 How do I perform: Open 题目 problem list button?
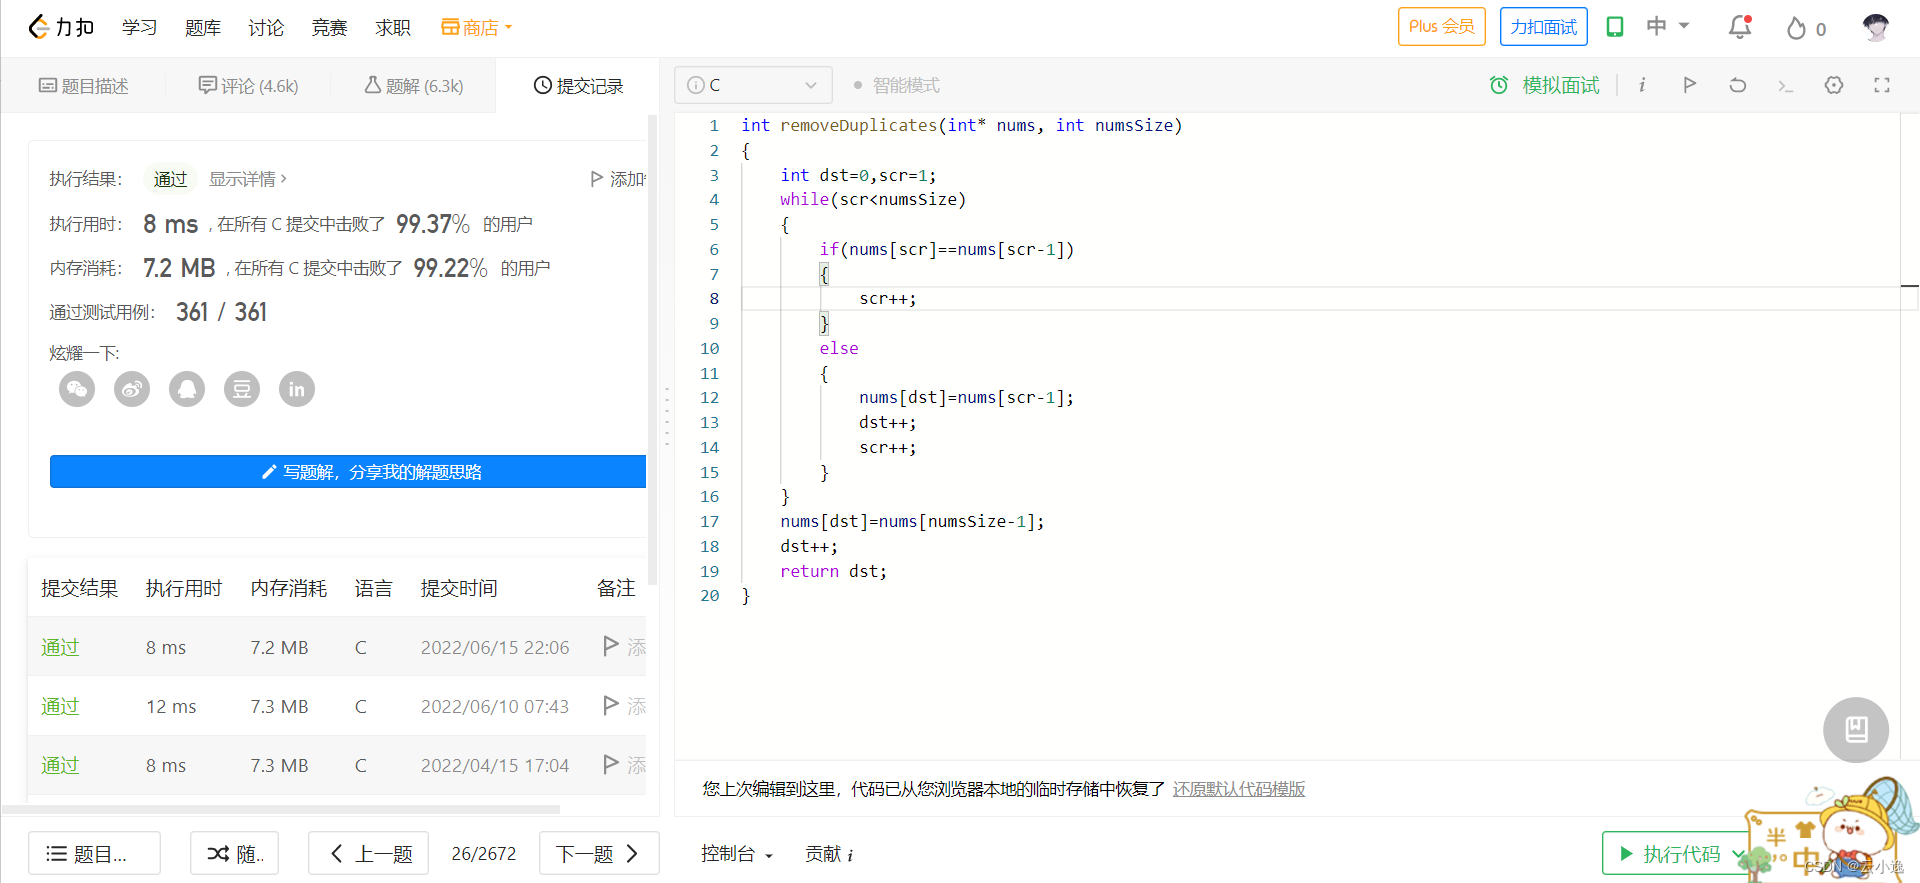coord(94,854)
